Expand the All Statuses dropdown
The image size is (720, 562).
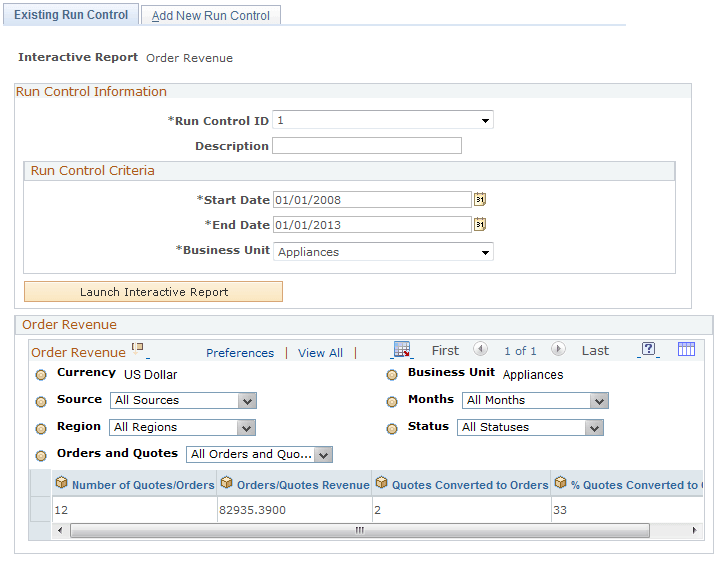pos(530,427)
